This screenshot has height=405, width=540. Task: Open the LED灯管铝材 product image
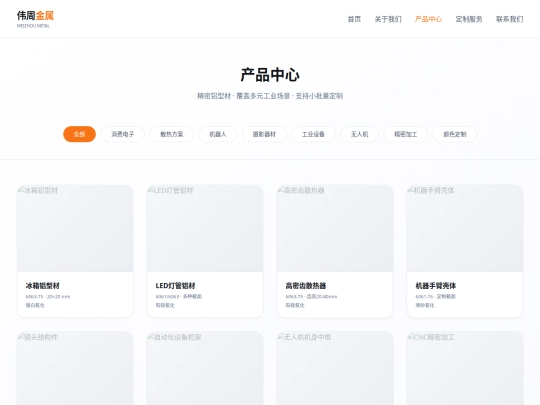coord(205,228)
